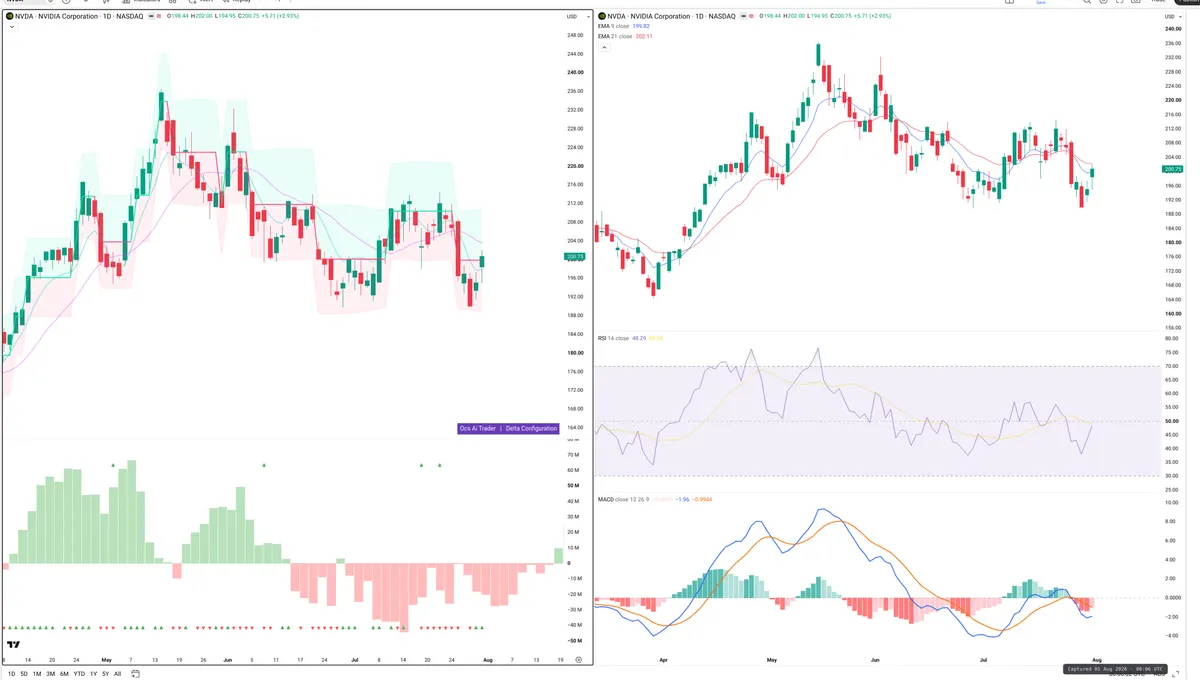Choose the 5Y time range
The image size is (1200, 680).
tap(105, 674)
